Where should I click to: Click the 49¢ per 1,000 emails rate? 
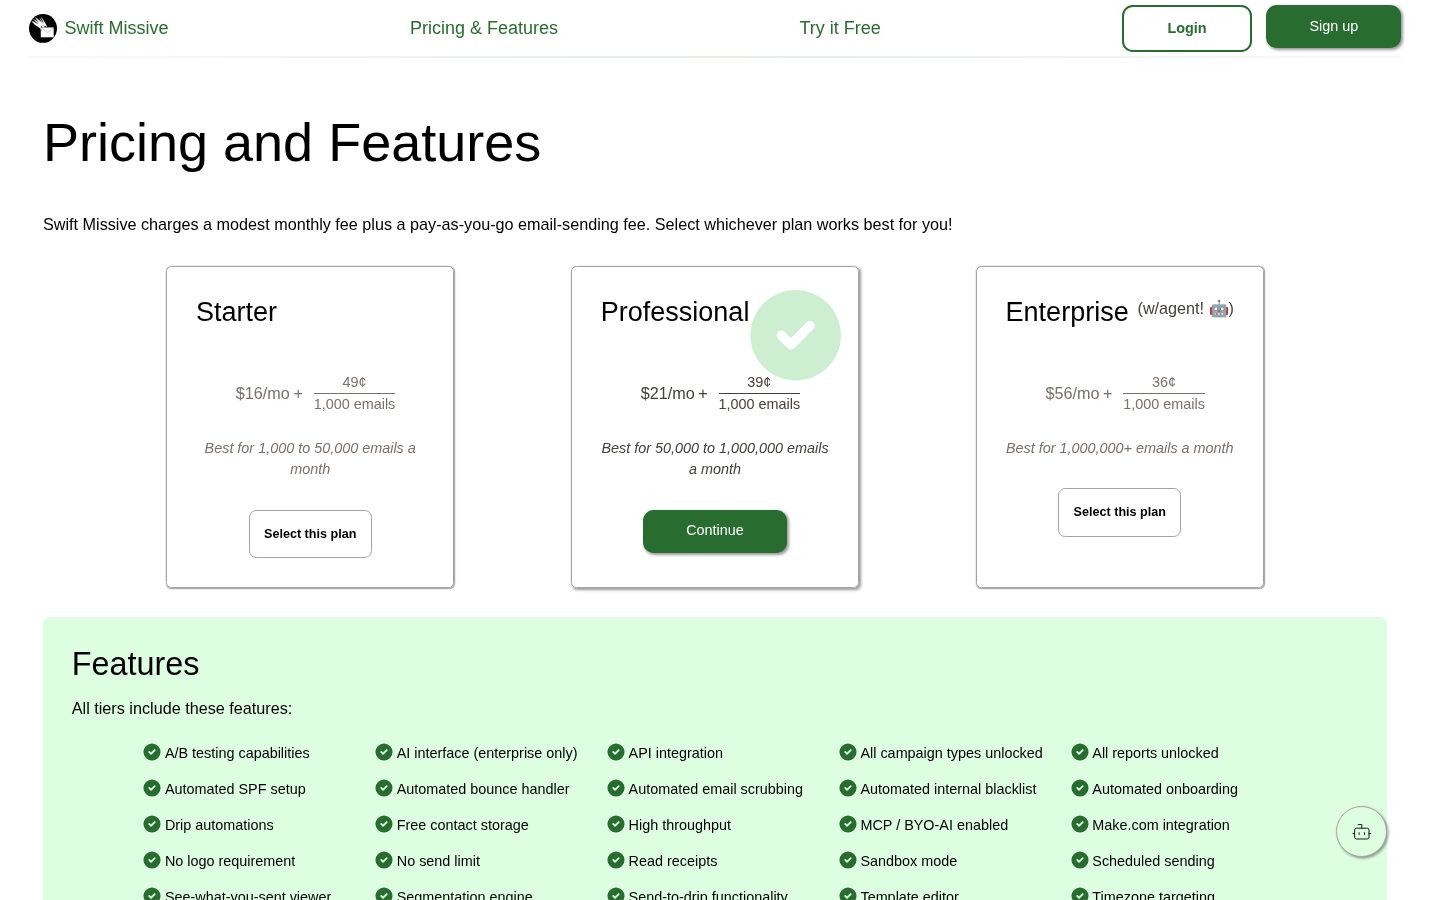pyautogui.click(x=354, y=393)
